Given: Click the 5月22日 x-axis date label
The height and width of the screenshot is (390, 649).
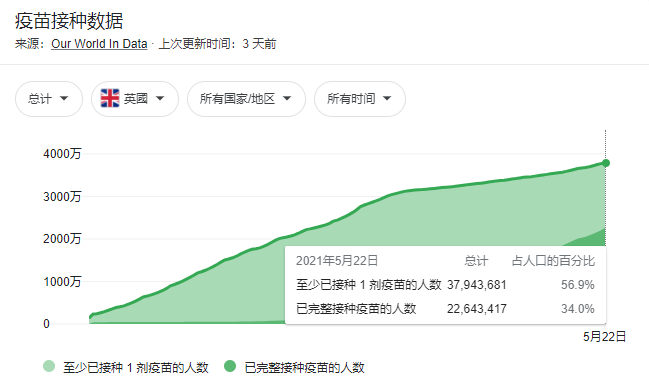Looking at the screenshot, I should [x=604, y=337].
